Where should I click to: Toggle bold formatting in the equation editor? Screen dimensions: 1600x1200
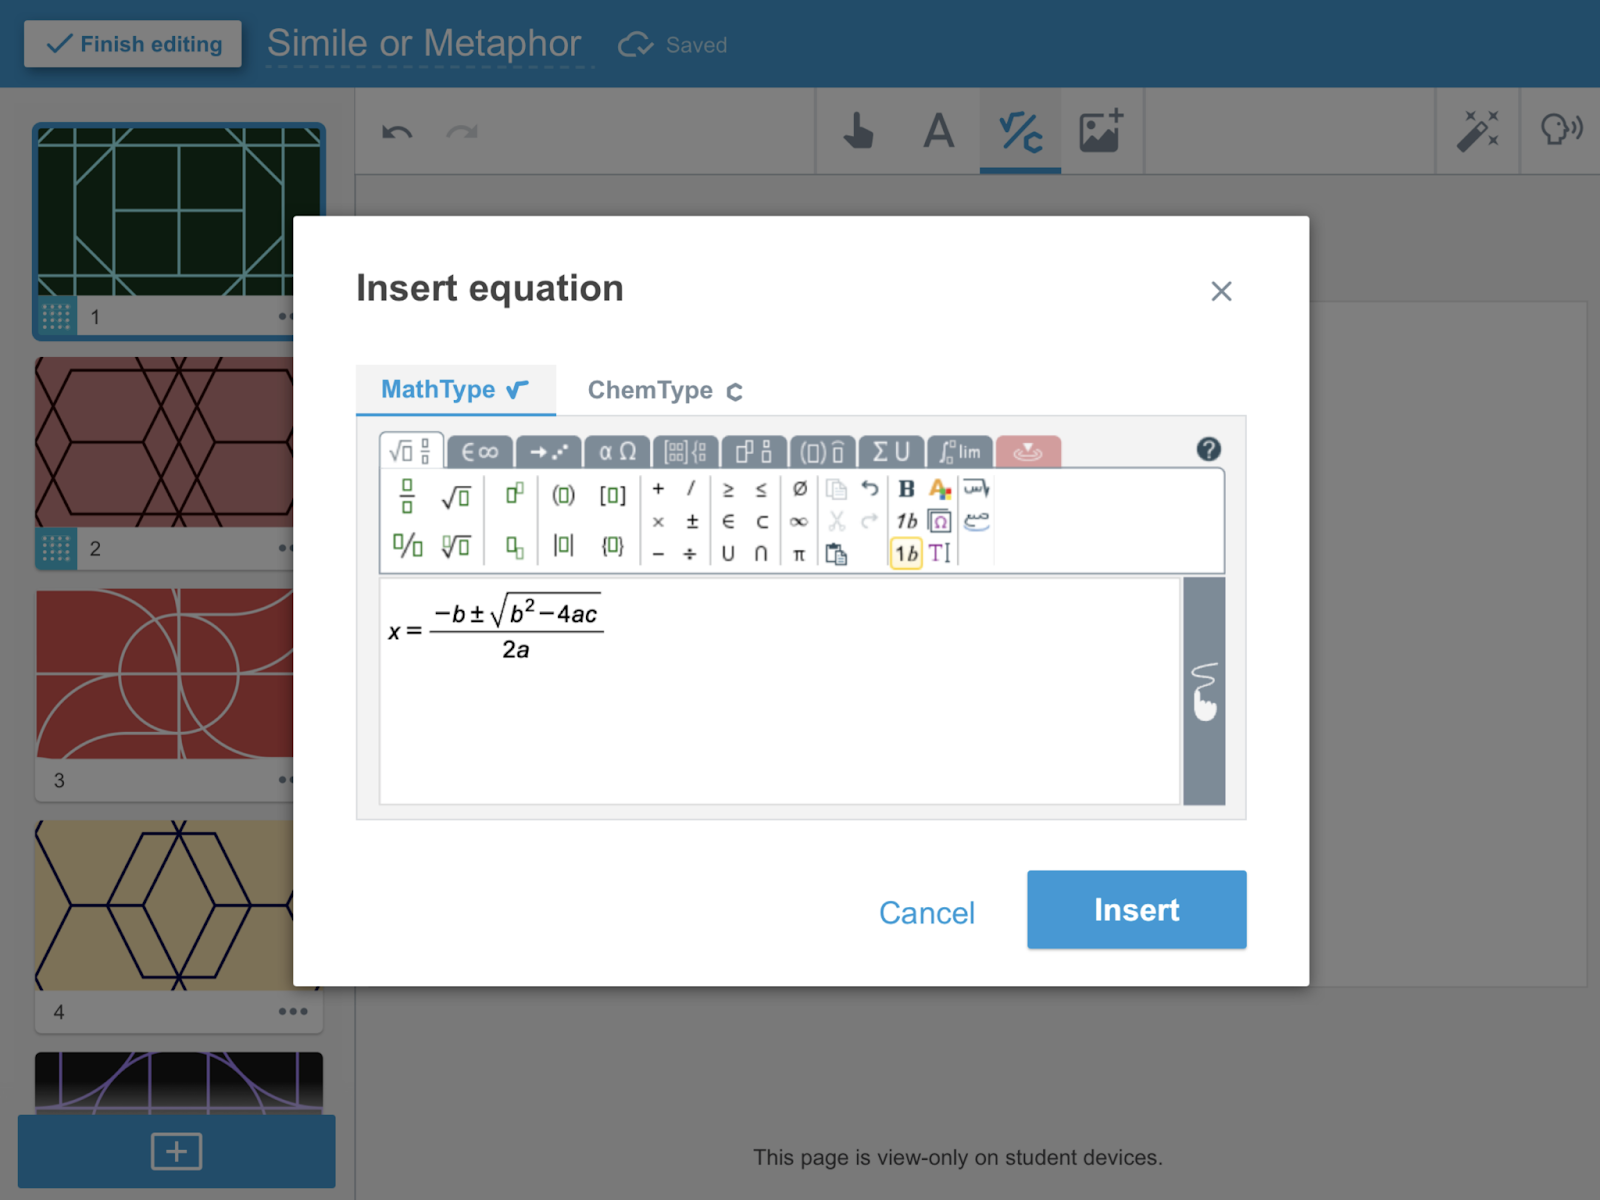905,490
